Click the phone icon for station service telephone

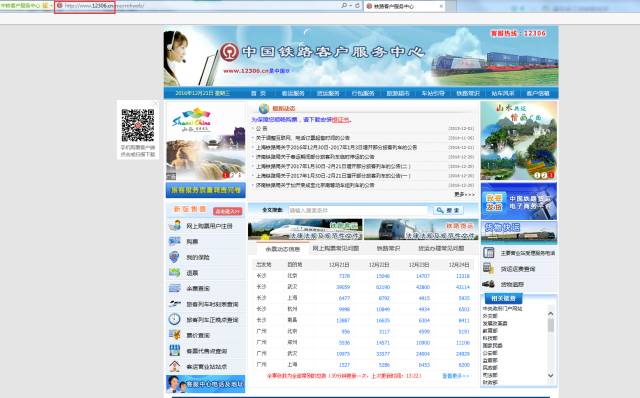click(x=489, y=253)
